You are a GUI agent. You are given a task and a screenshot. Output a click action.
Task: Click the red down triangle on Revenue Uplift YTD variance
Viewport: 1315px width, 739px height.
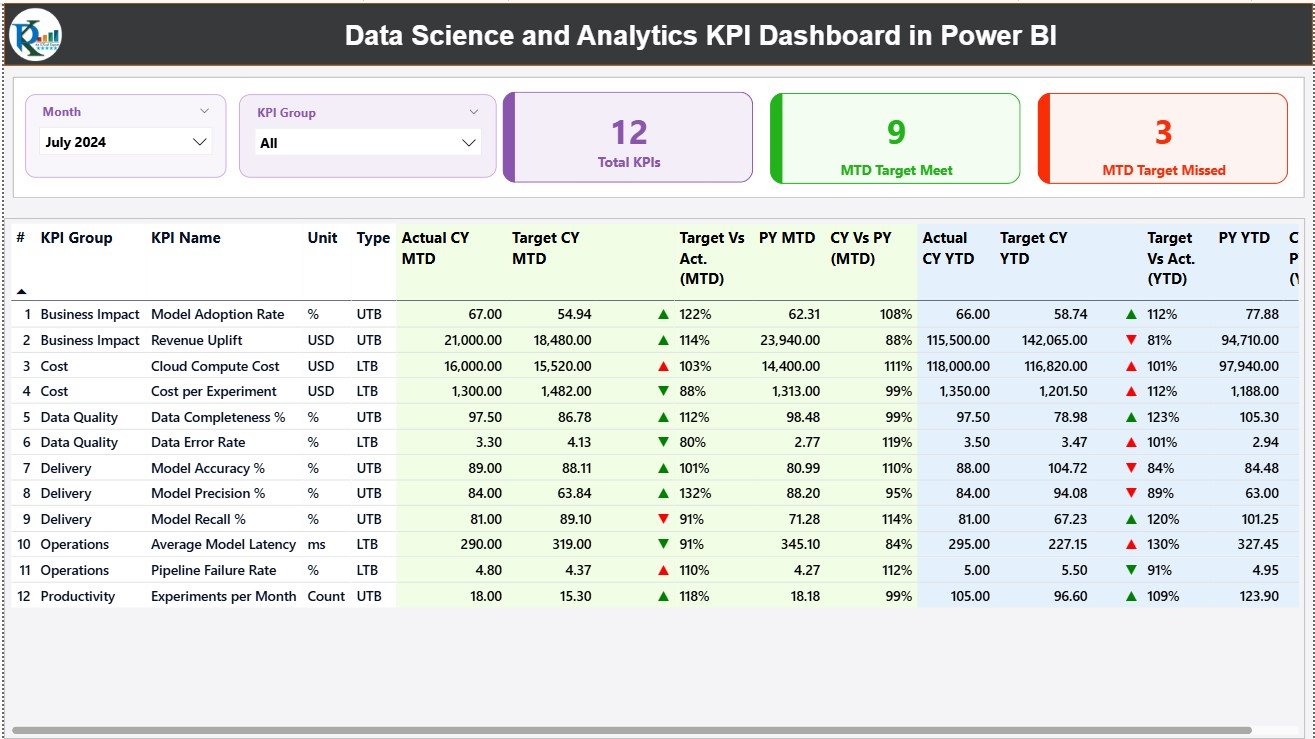coord(1131,340)
